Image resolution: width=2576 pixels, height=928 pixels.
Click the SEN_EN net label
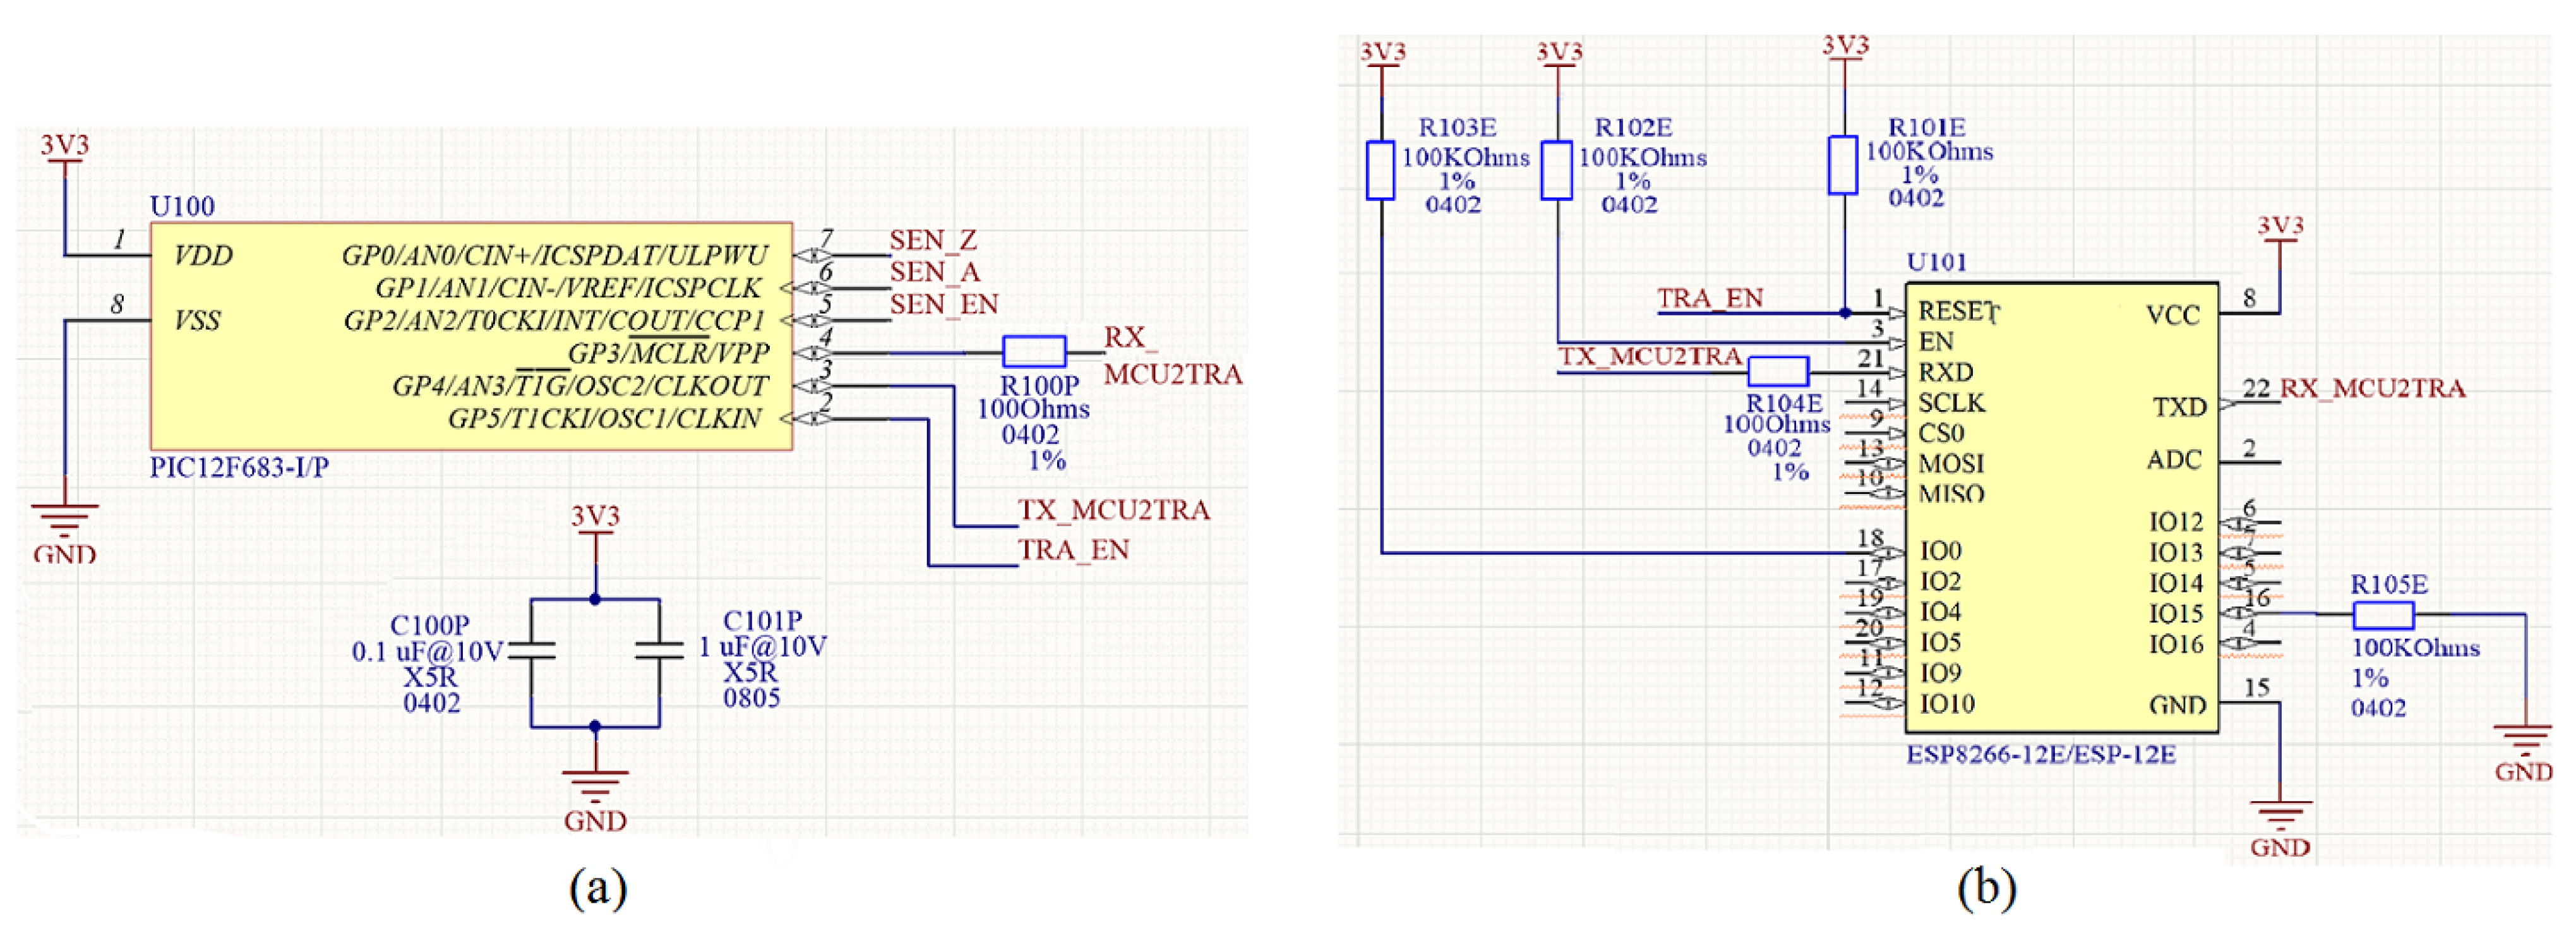coord(943,304)
